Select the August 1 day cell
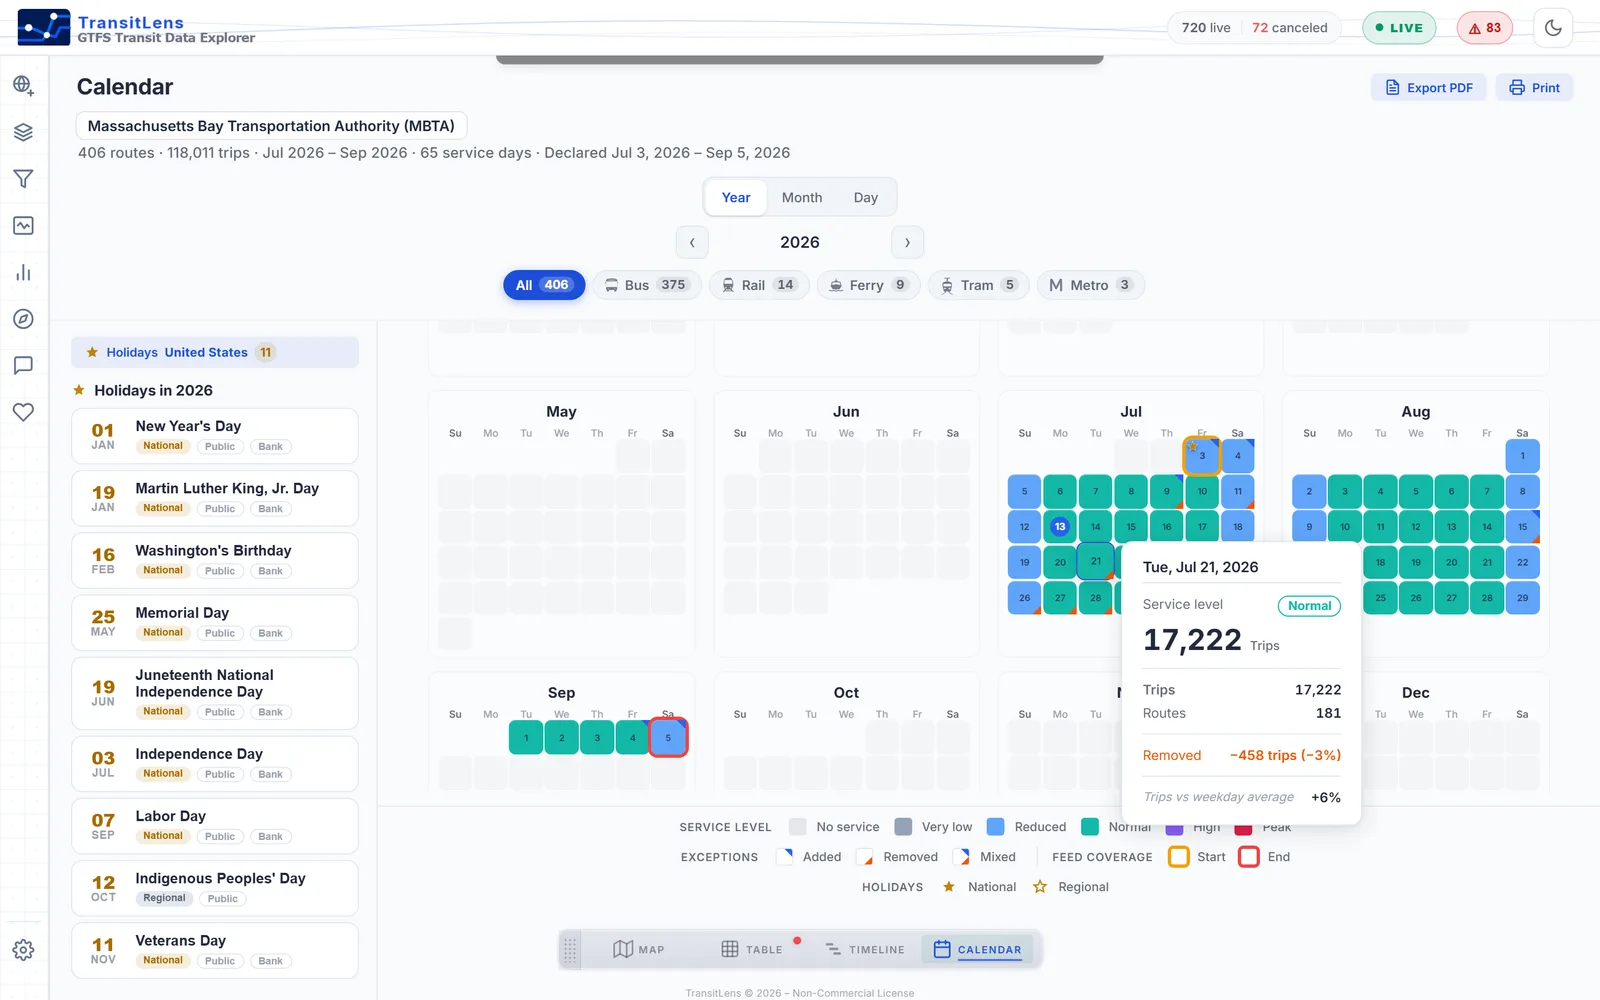This screenshot has width=1600, height=1000. tap(1522, 456)
